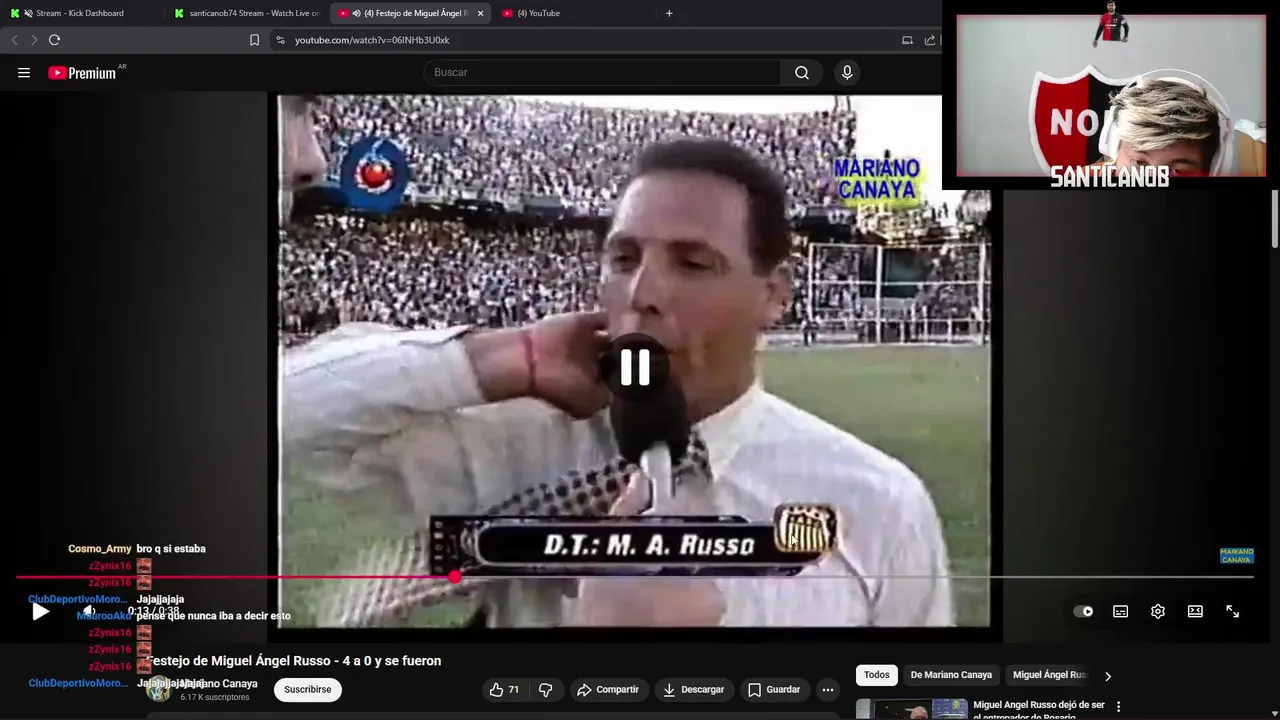
Task: Open the player settings gear
Action: [1158, 611]
